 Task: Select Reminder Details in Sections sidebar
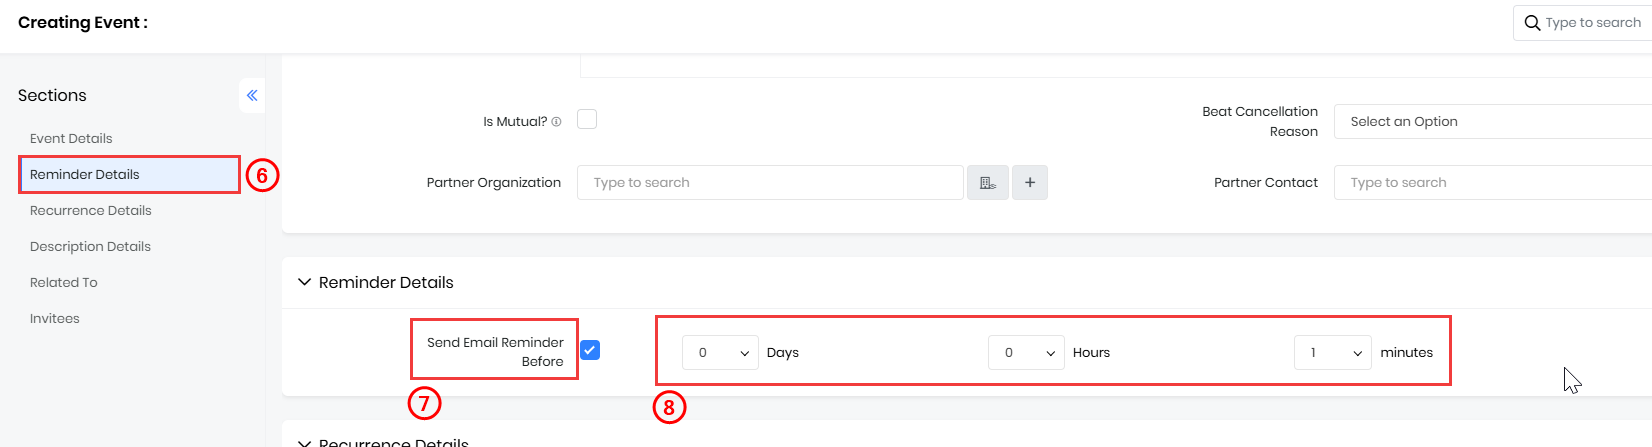pyautogui.click(x=85, y=175)
